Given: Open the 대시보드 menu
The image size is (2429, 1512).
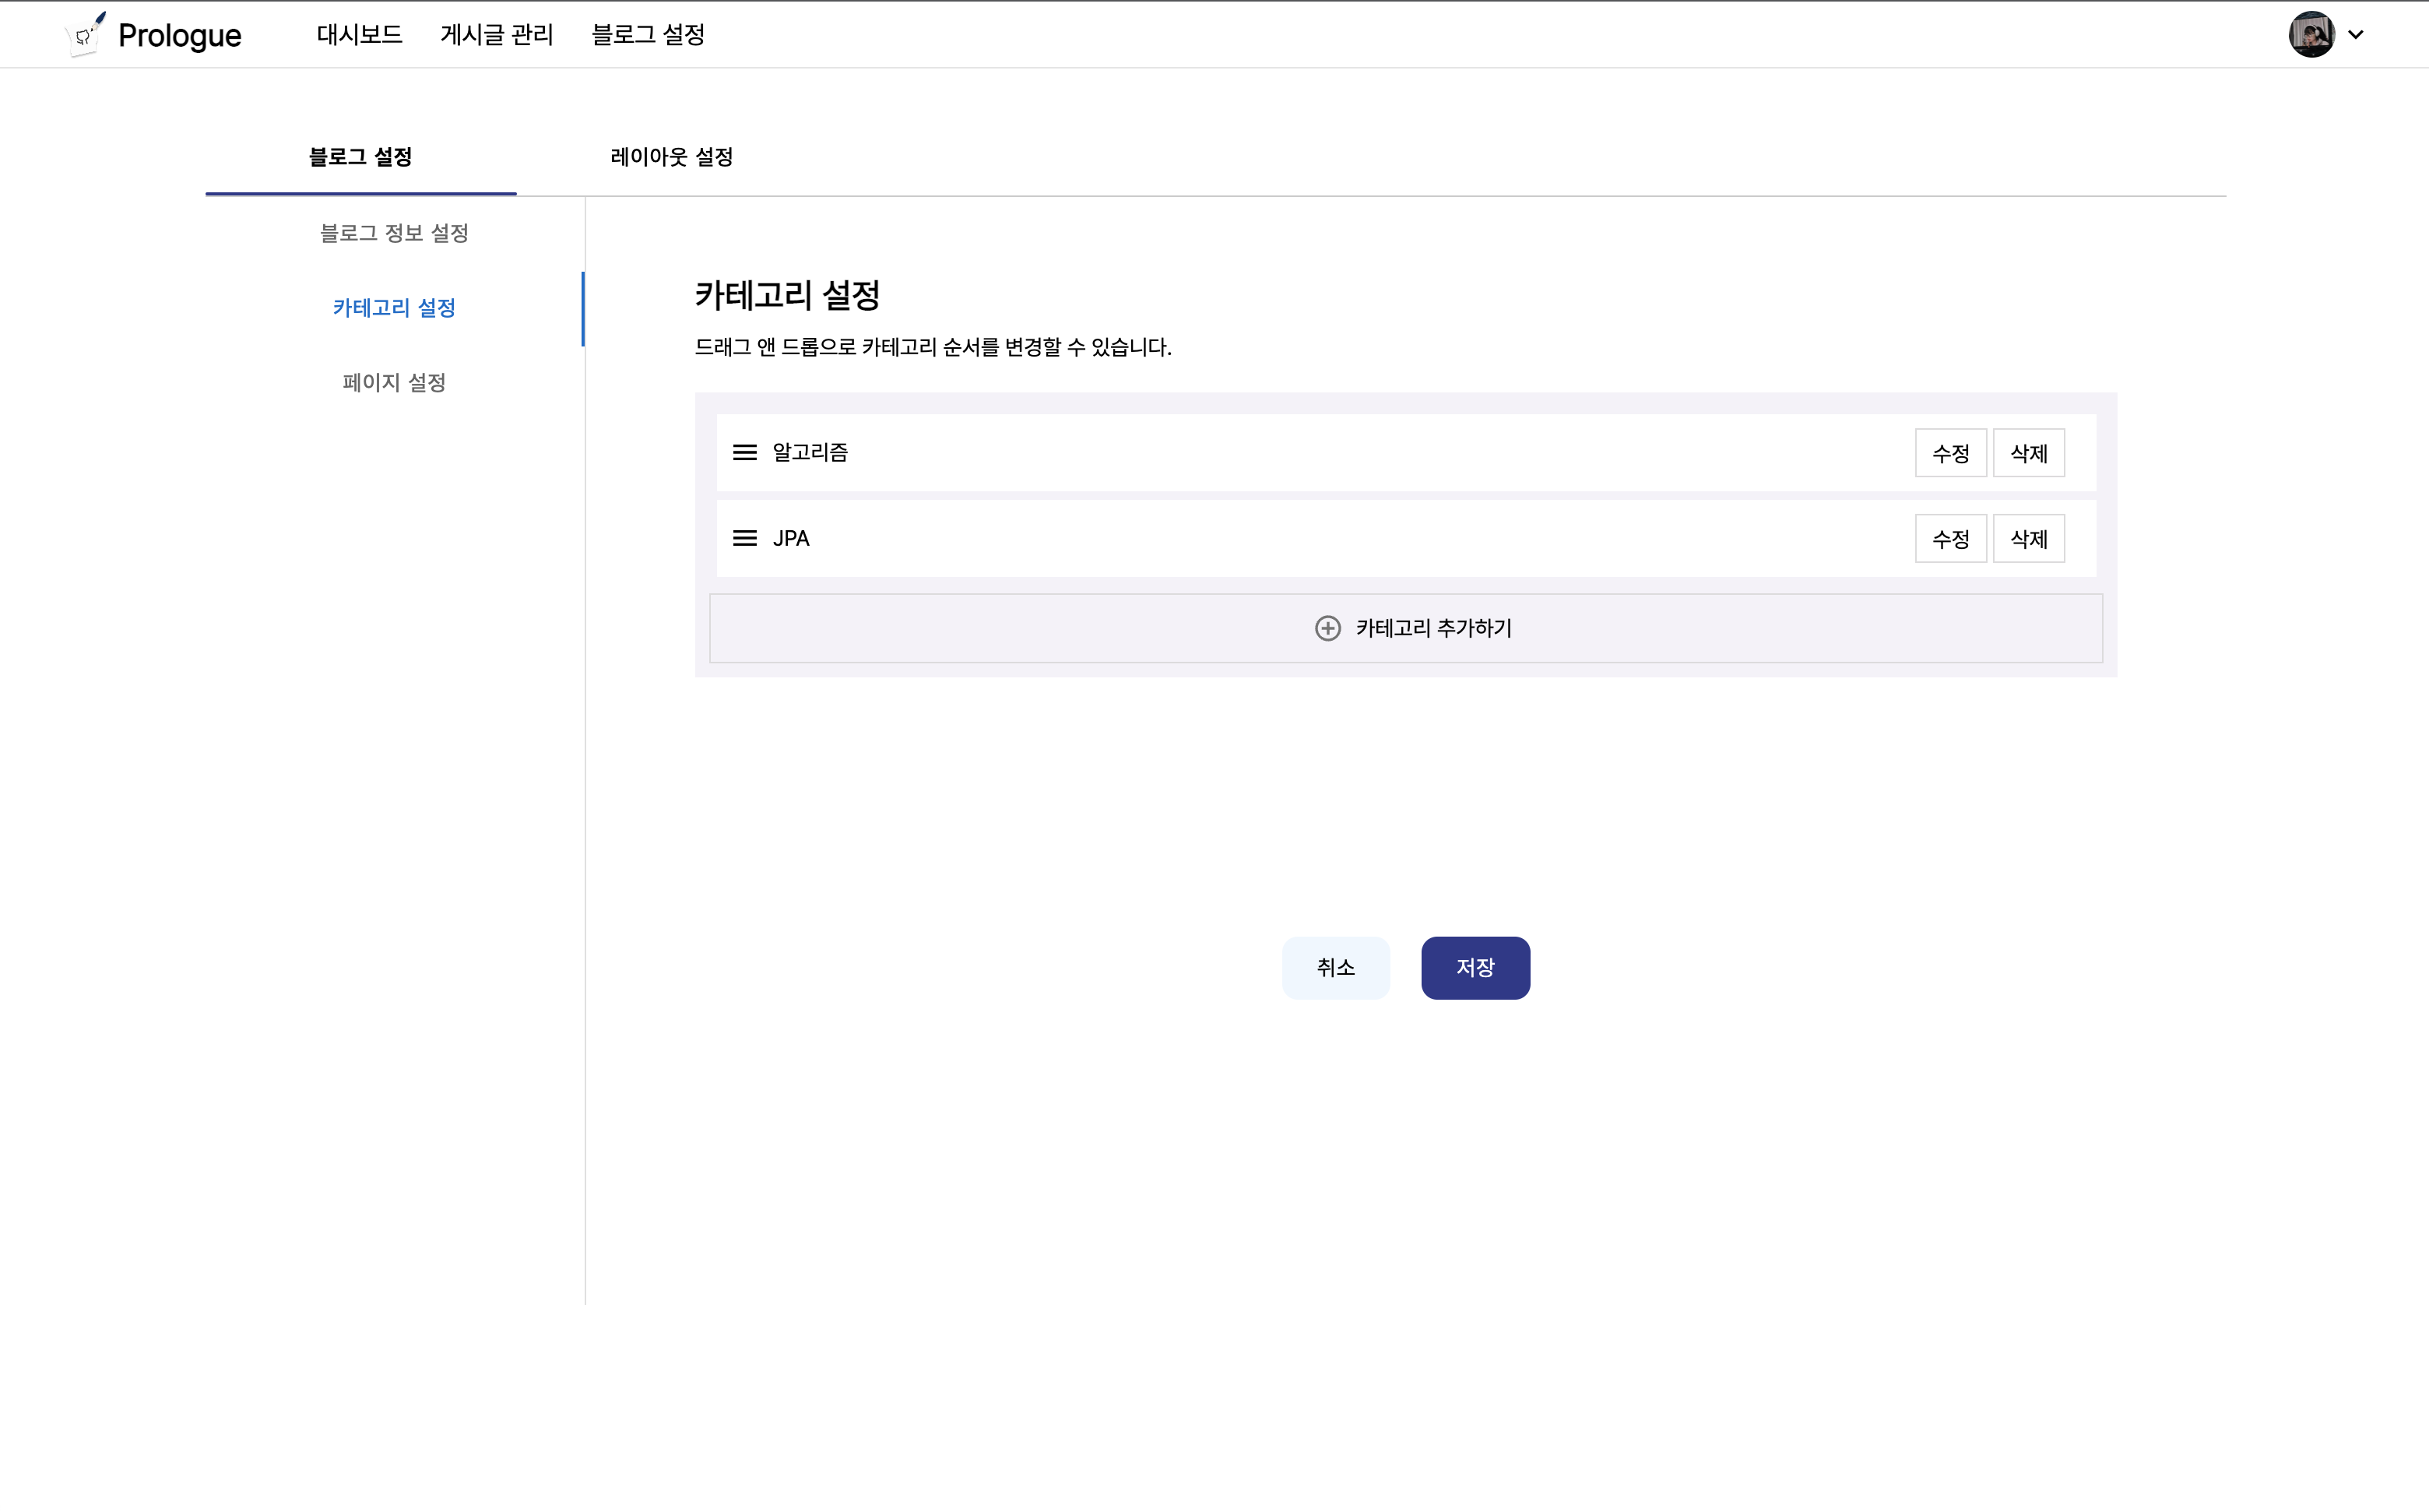Looking at the screenshot, I should coord(359,35).
